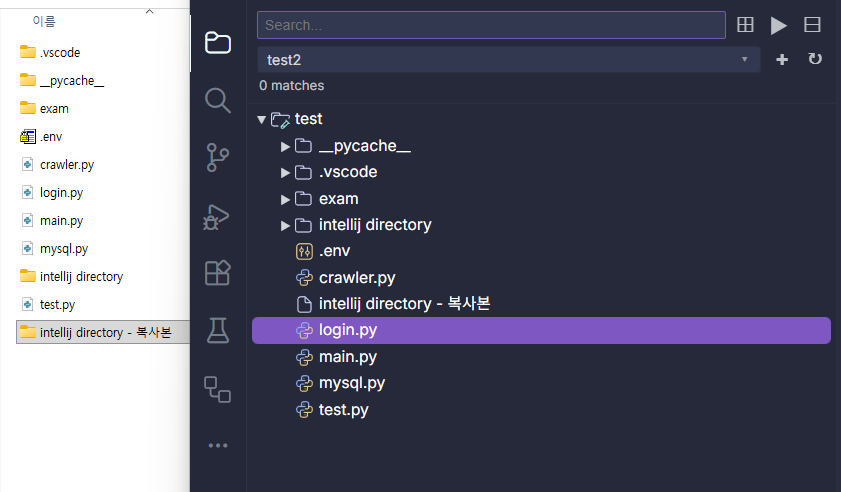Click the exam folder icon in file explorer list

pyautogui.click(x=27, y=108)
